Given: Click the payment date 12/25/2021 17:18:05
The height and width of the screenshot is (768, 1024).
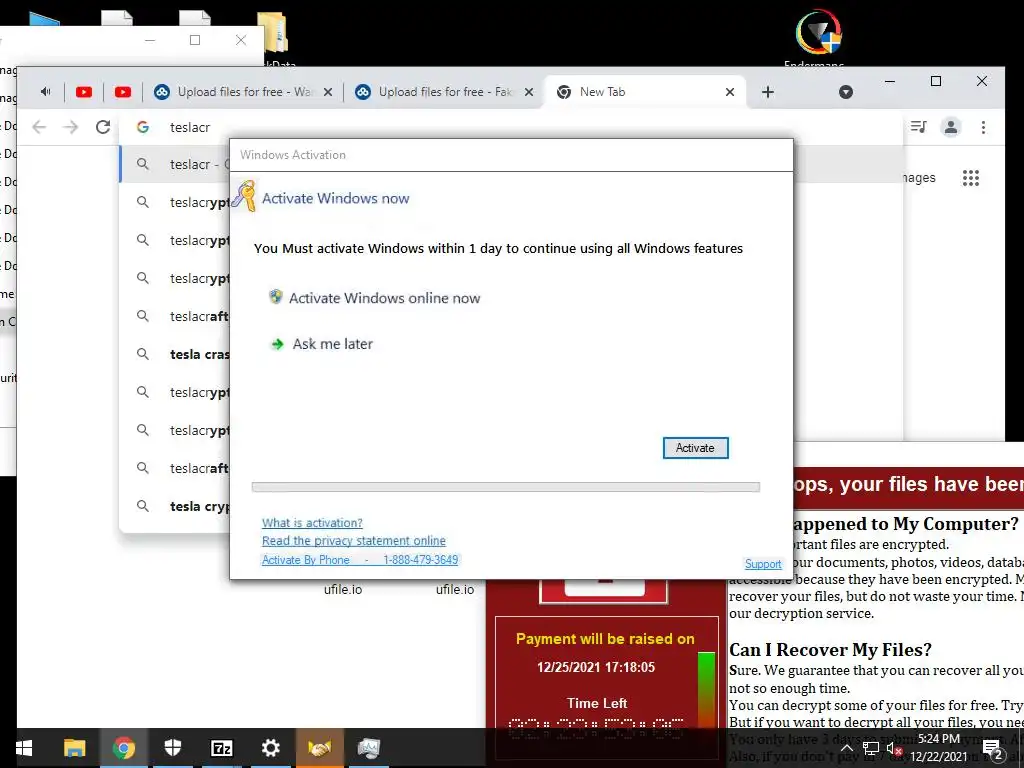Looking at the screenshot, I should click(596, 667).
